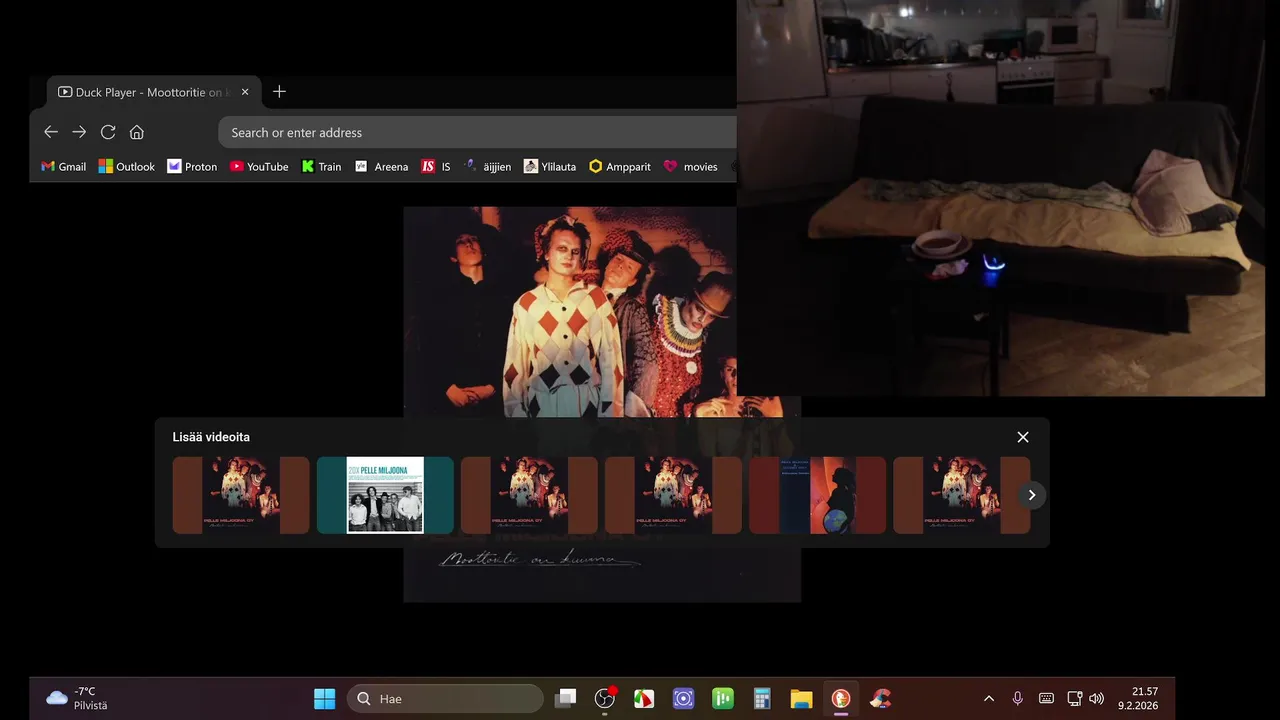
Task: Open the volume control tray icon
Action: (x=1096, y=699)
